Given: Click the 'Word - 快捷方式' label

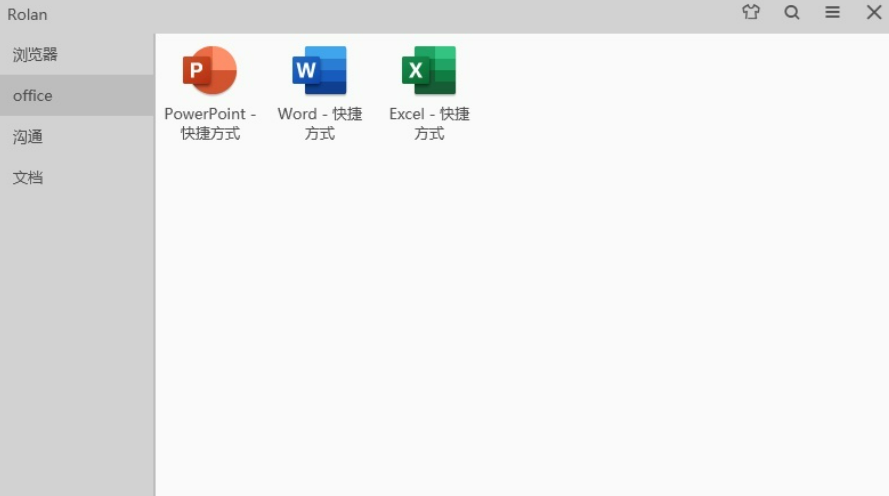Looking at the screenshot, I should click(x=320, y=124).
